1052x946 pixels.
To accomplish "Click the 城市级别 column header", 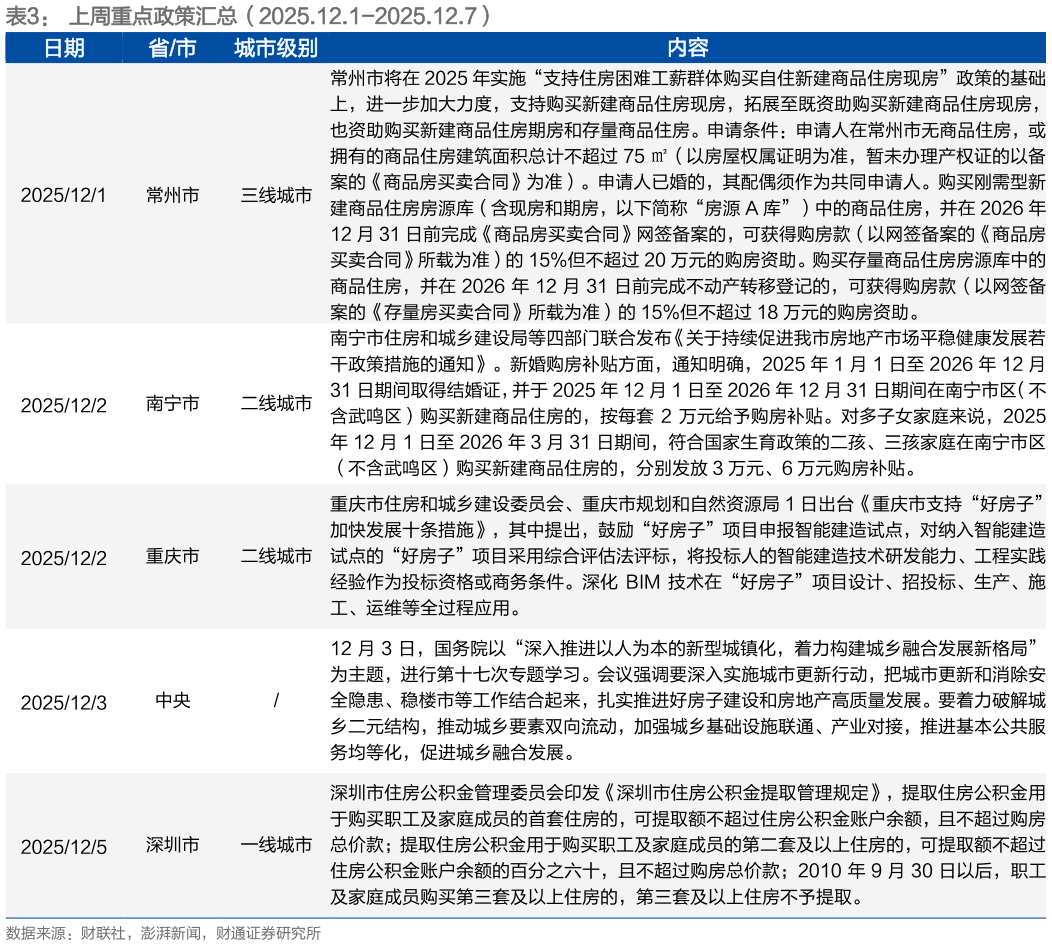I will pyautogui.click(x=276, y=48).
